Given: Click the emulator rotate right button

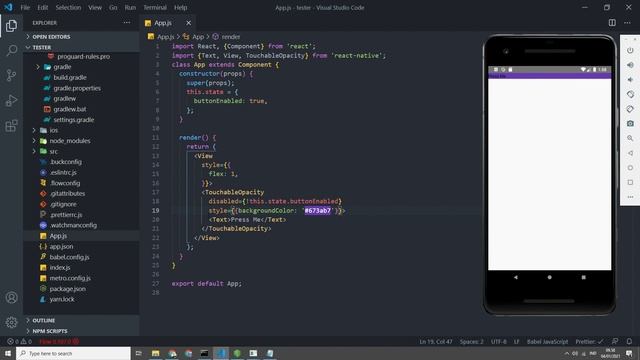Looking at the screenshot, I should tap(630, 109).
